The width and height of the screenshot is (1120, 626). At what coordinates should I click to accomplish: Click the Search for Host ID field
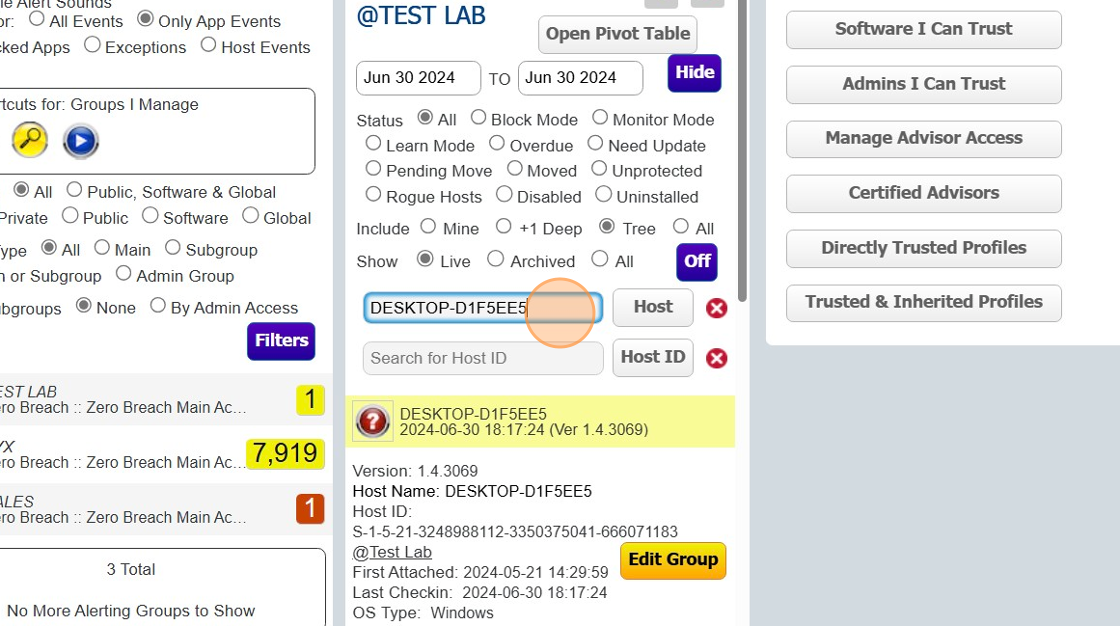coord(483,358)
